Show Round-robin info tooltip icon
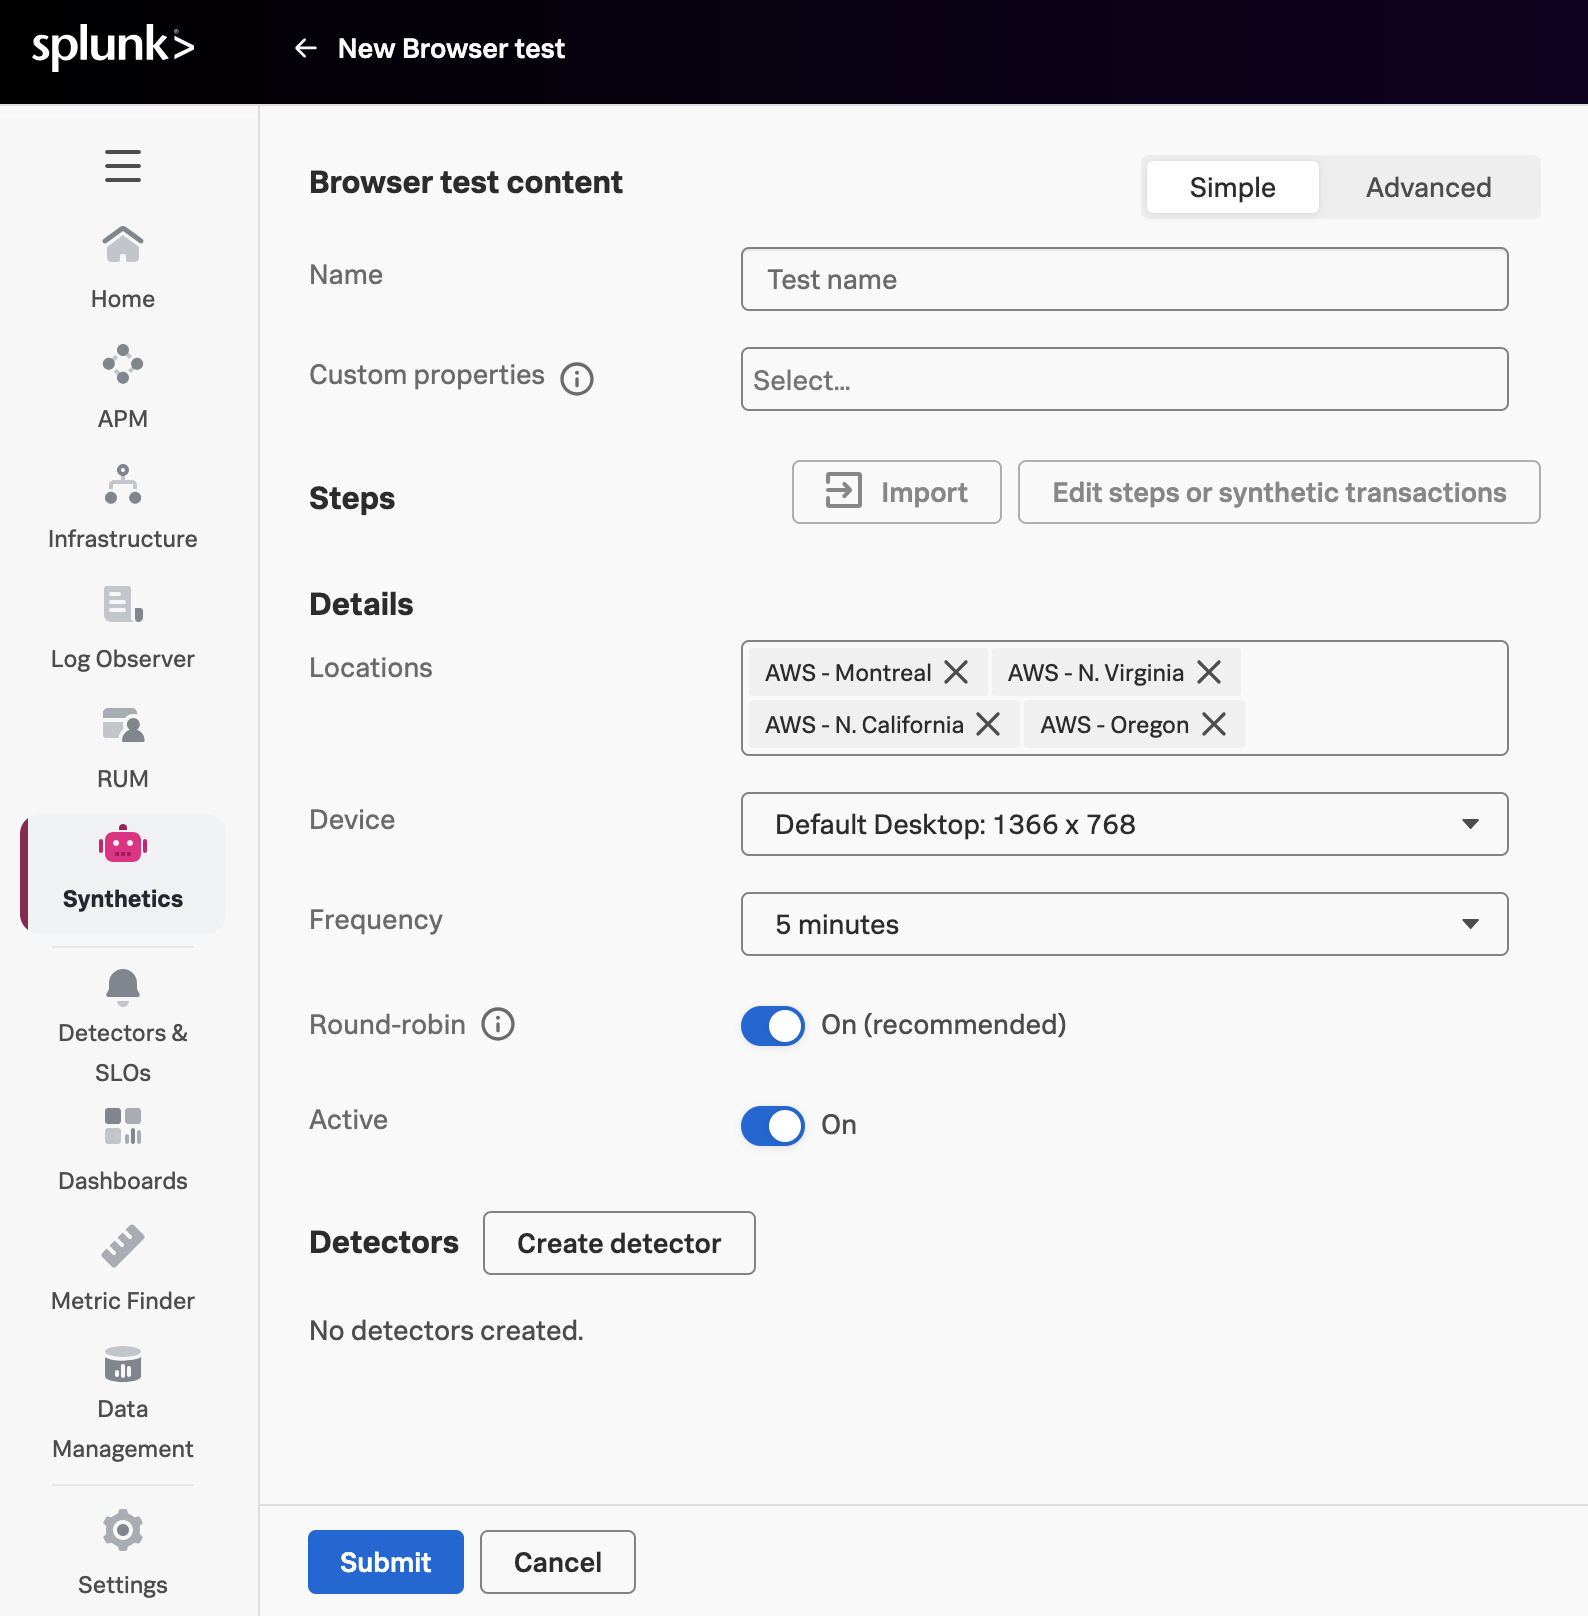Image resolution: width=1588 pixels, height=1616 pixels. [498, 1024]
